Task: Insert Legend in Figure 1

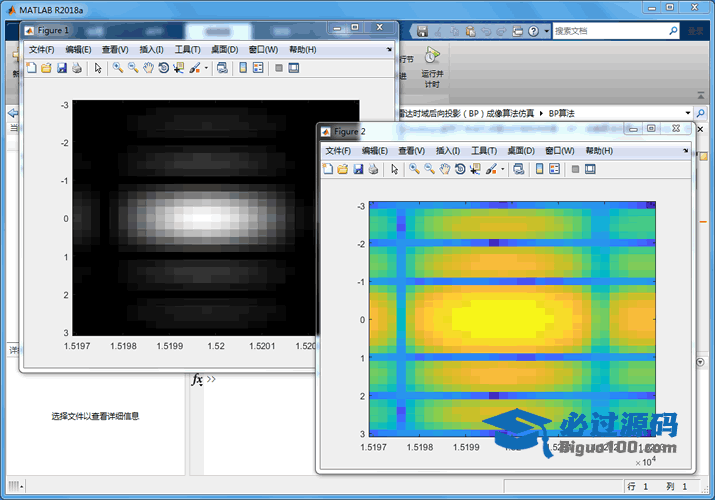Action: (x=258, y=68)
